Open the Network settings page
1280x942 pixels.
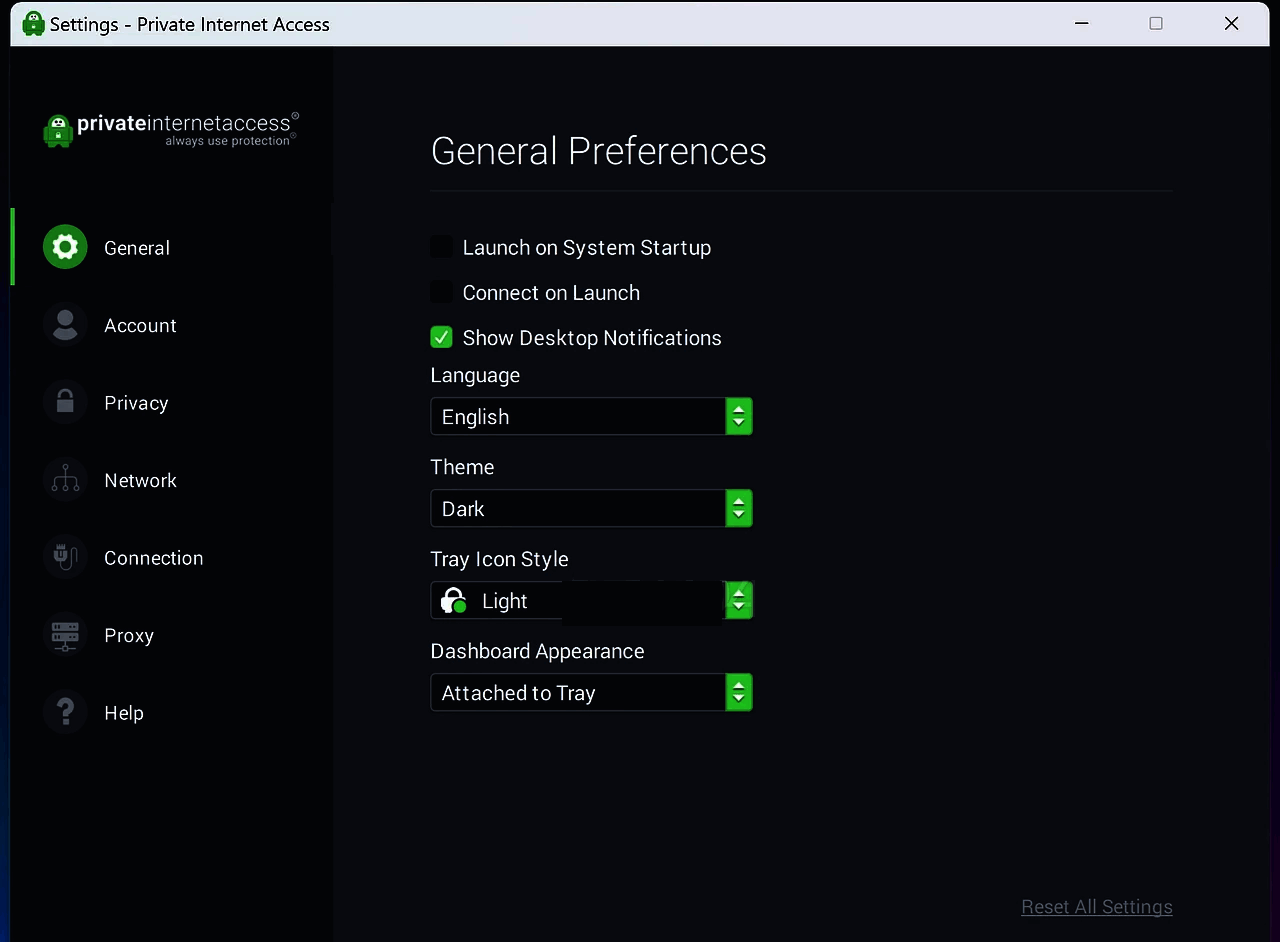pos(140,481)
